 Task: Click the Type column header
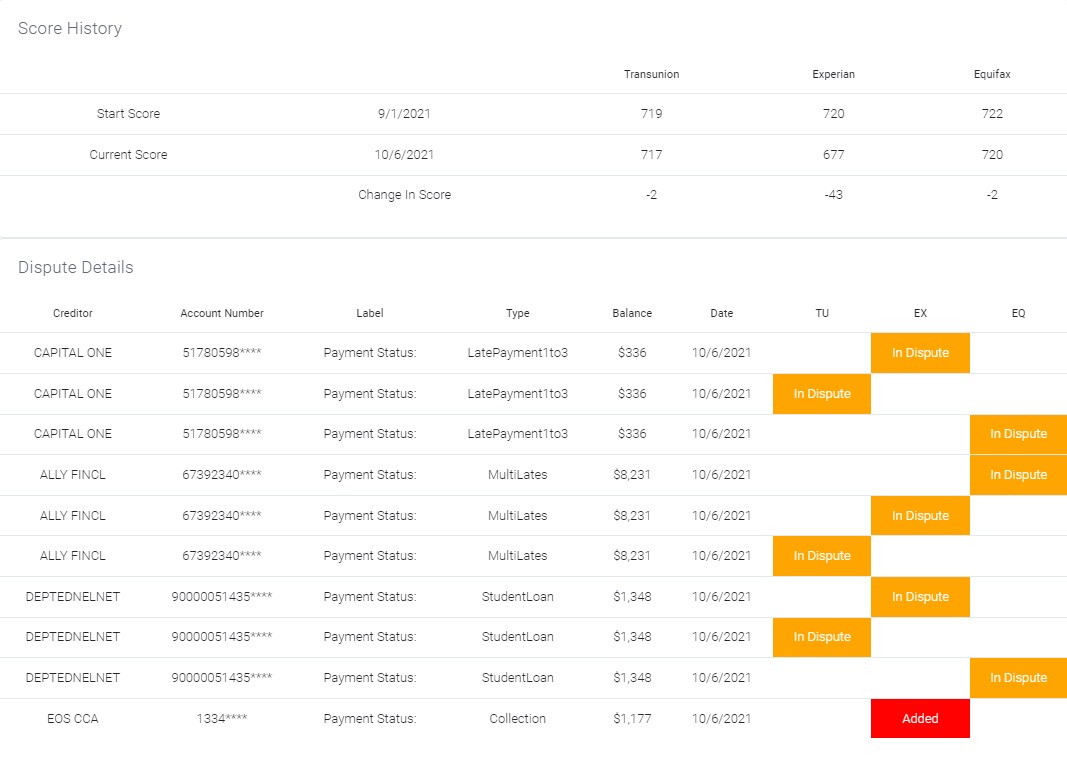click(x=518, y=313)
